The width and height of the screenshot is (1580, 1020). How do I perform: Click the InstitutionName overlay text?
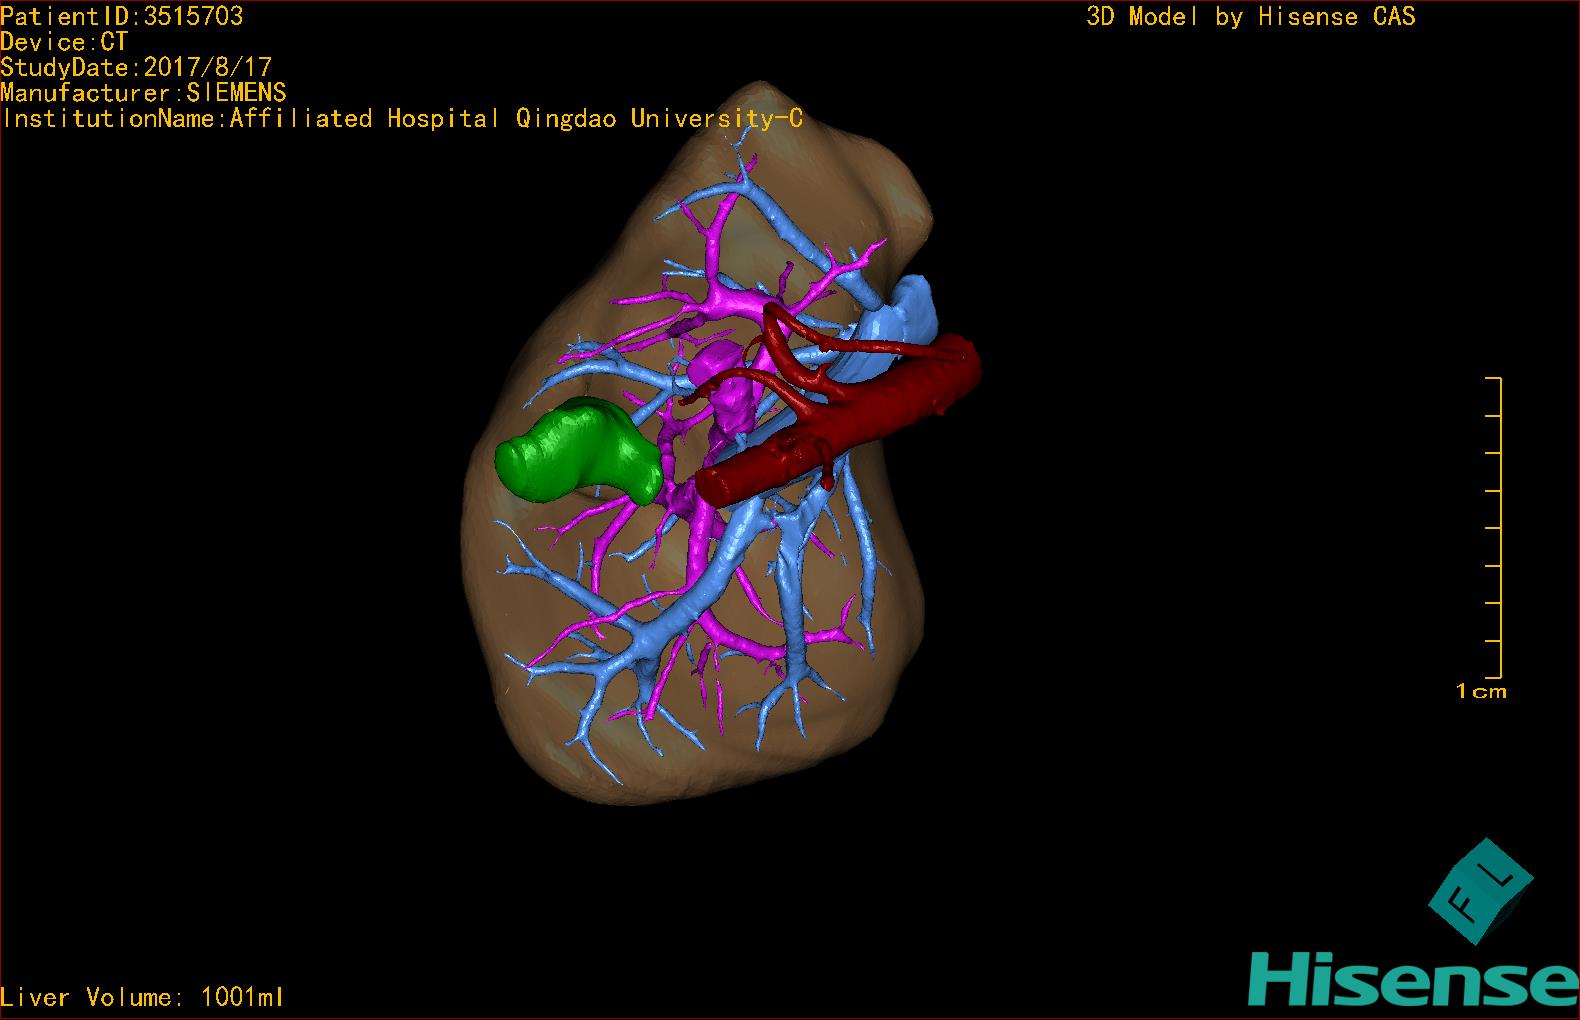click(402, 118)
